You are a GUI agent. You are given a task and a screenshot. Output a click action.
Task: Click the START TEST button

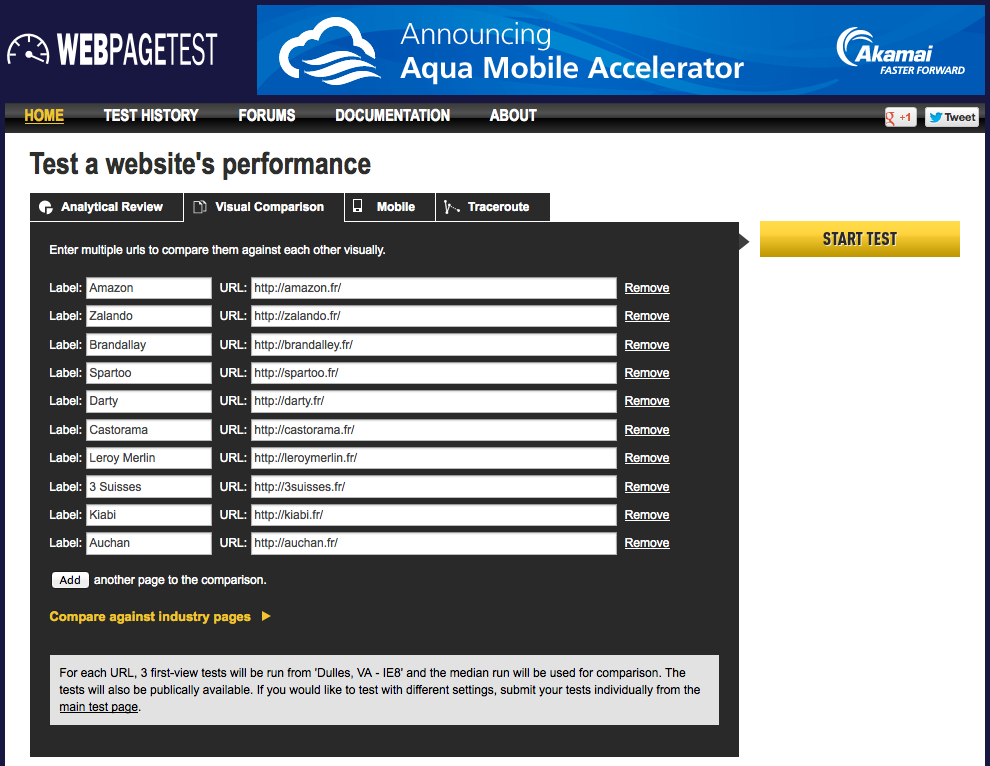coord(859,239)
